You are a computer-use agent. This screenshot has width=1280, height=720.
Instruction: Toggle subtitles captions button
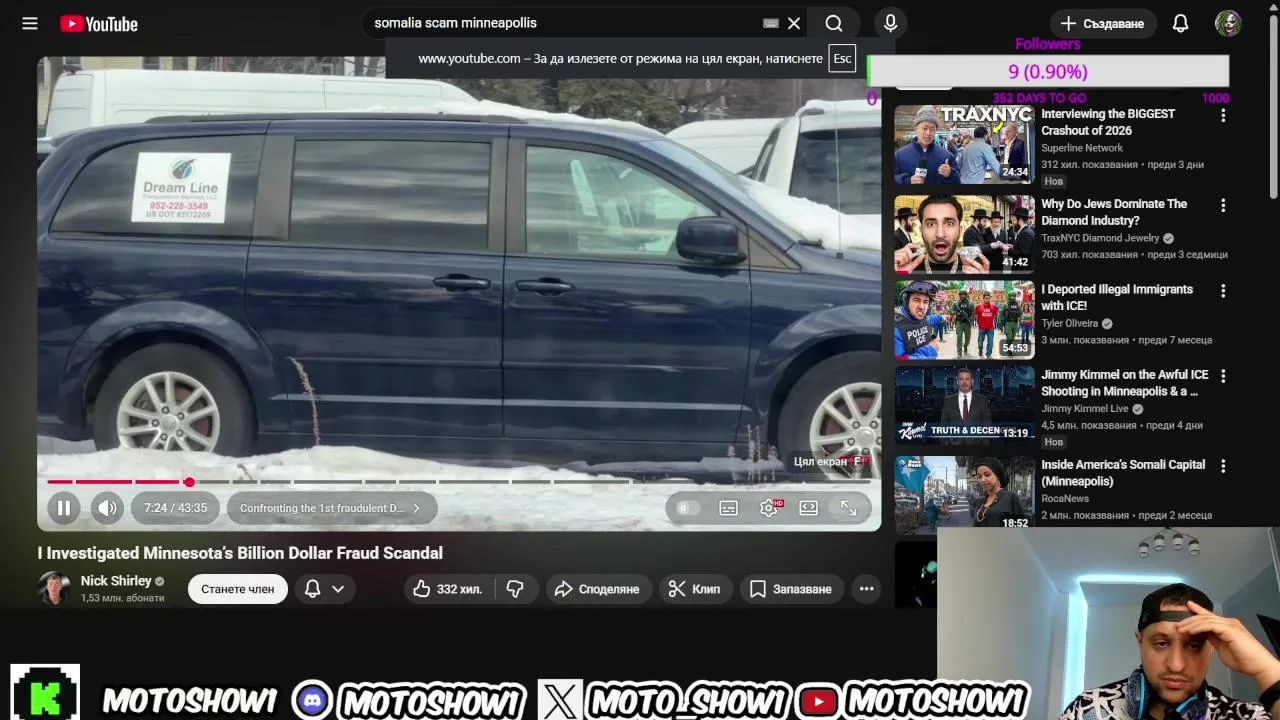tap(728, 508)
